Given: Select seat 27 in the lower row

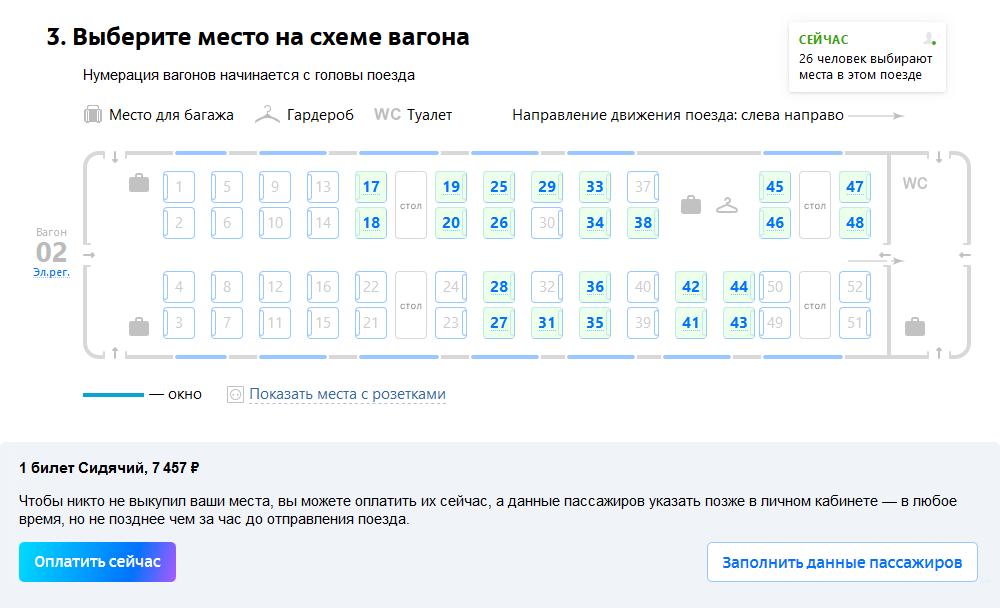Looking at the screenshot, I should point(499,323).
